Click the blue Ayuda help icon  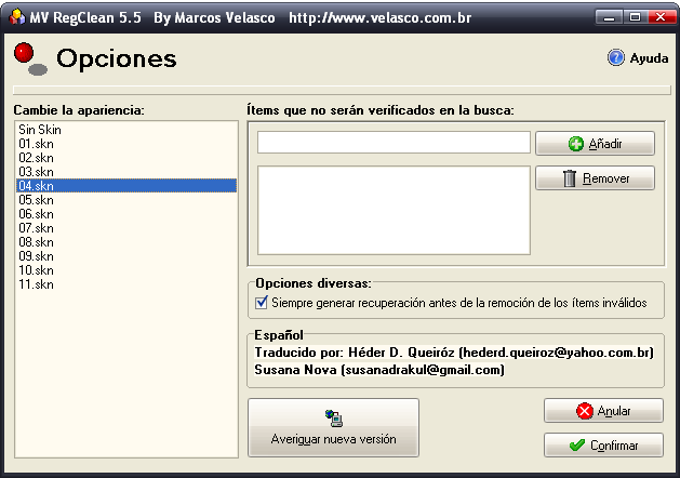616,58
